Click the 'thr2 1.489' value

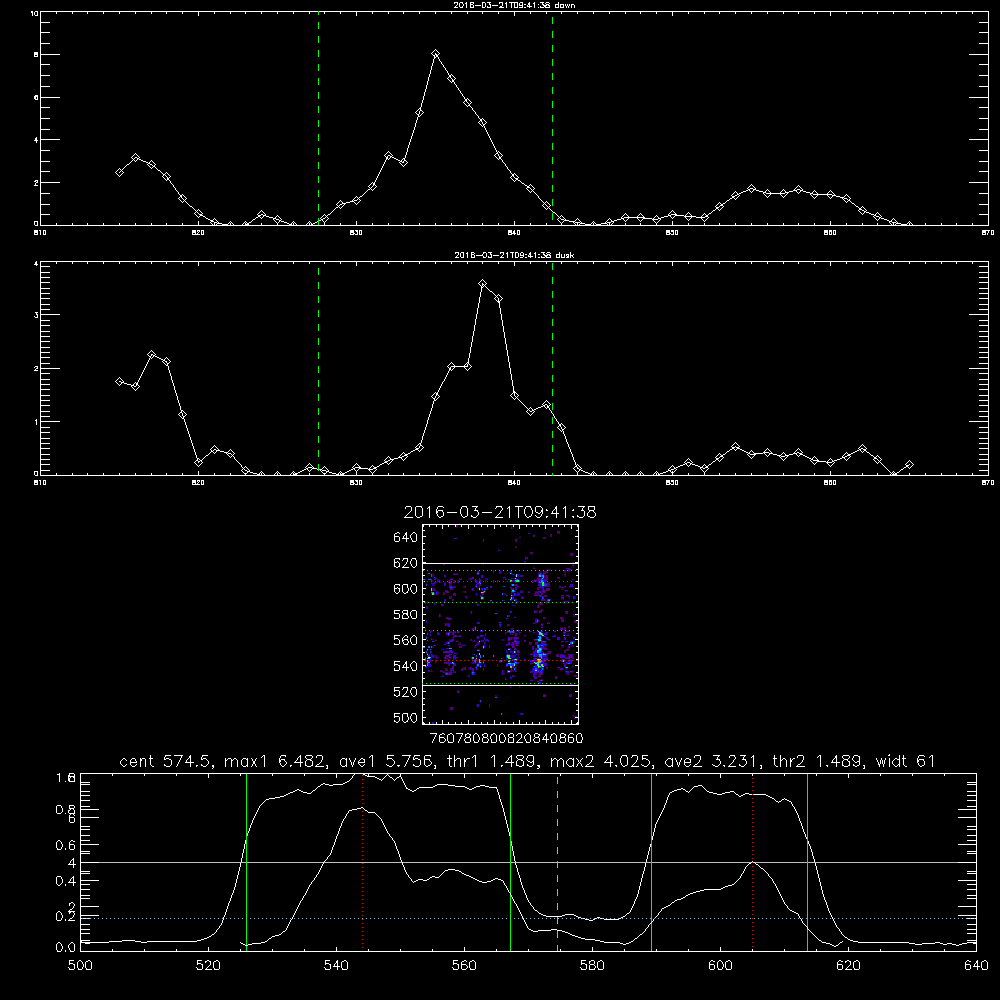click(816, 761)
